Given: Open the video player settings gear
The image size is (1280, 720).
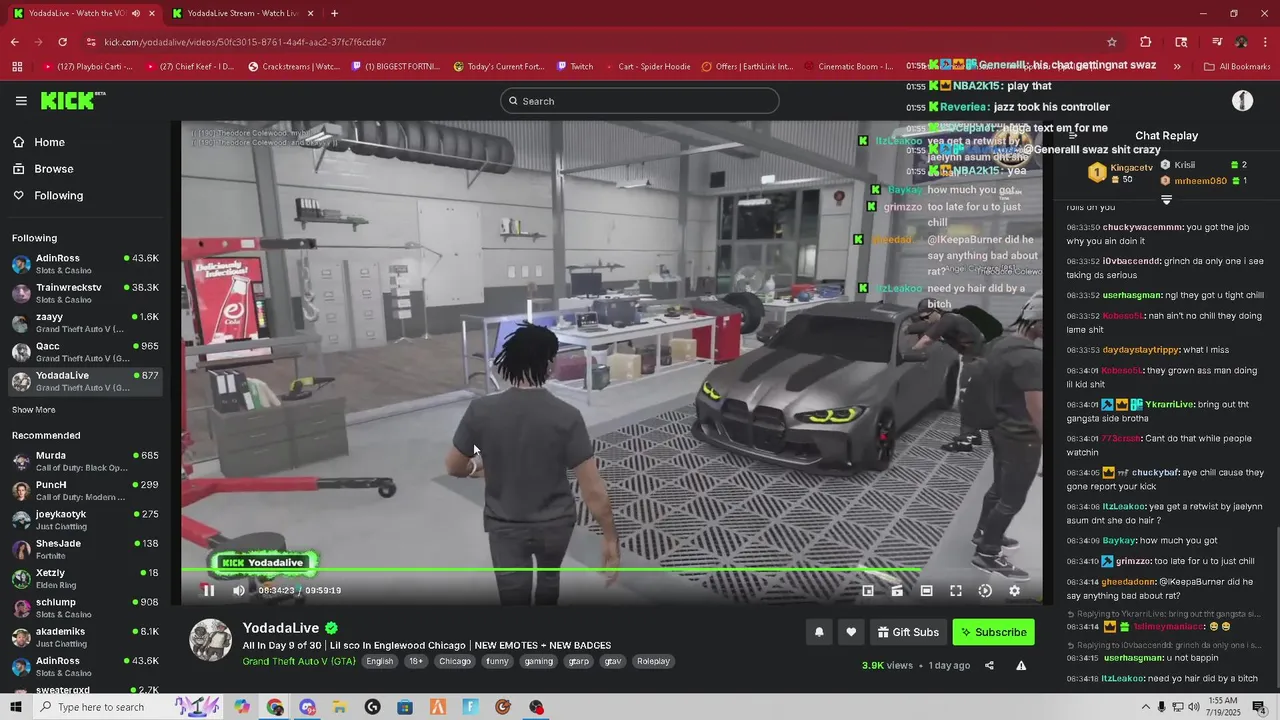Looking at the screenshot, I should 1014,591.
